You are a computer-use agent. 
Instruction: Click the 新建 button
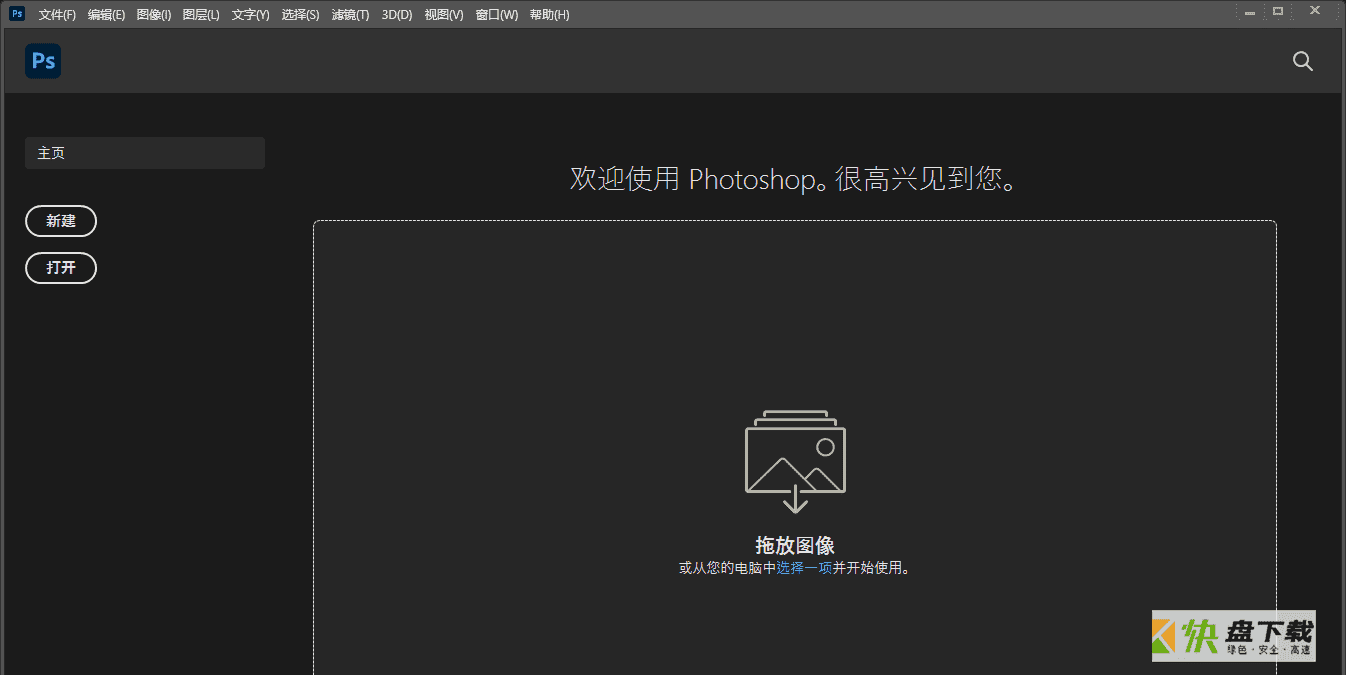pyautogui.click(x=61, y=221)
